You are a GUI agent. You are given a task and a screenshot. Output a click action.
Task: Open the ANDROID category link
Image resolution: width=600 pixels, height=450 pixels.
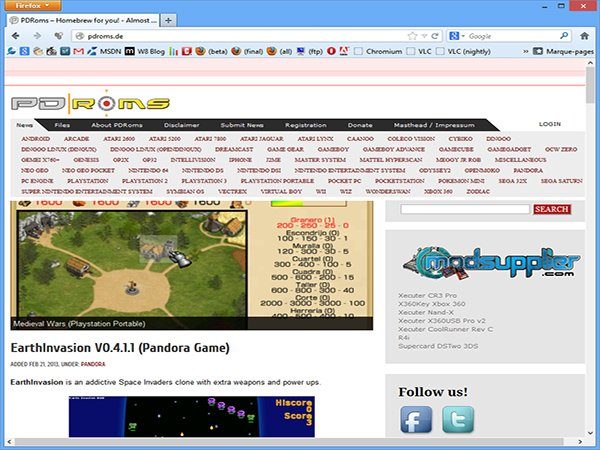click(36, 139)
